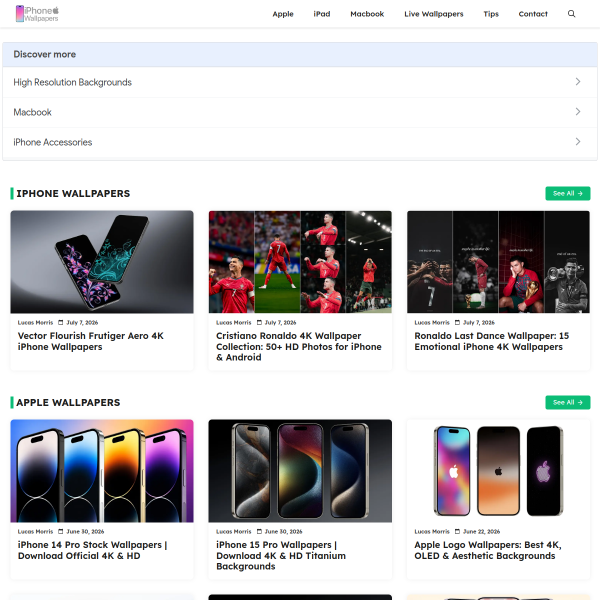The image size is (600, 600).
Task: Click the Contact navigation link
Action: tap(533, 14)
